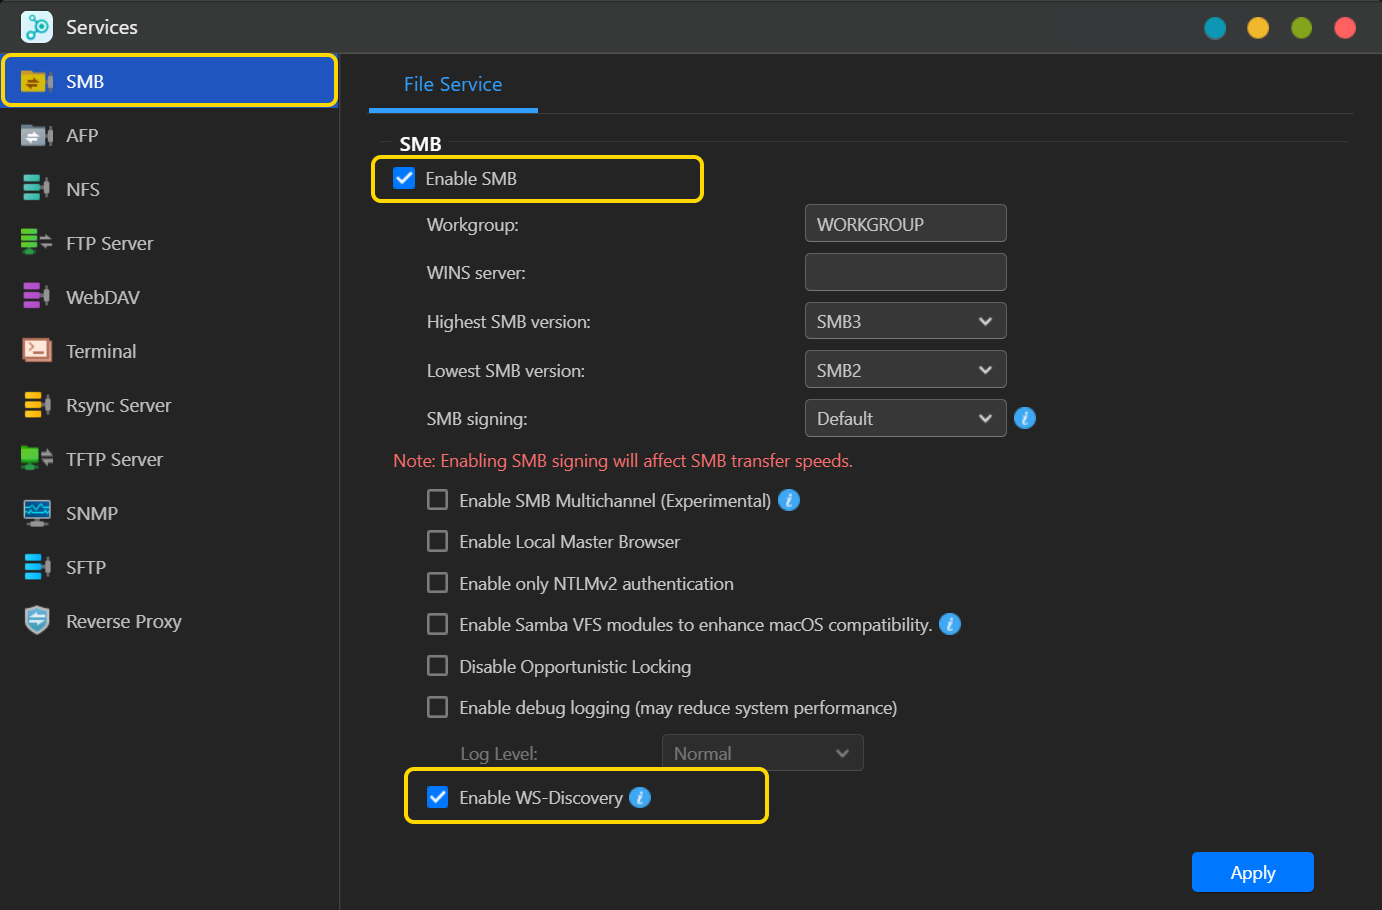The width and height of the screenshot is (1382, 910).
Task: Enable SMB Multichannel (Experimental) checkbox
Action: point(437,500)
